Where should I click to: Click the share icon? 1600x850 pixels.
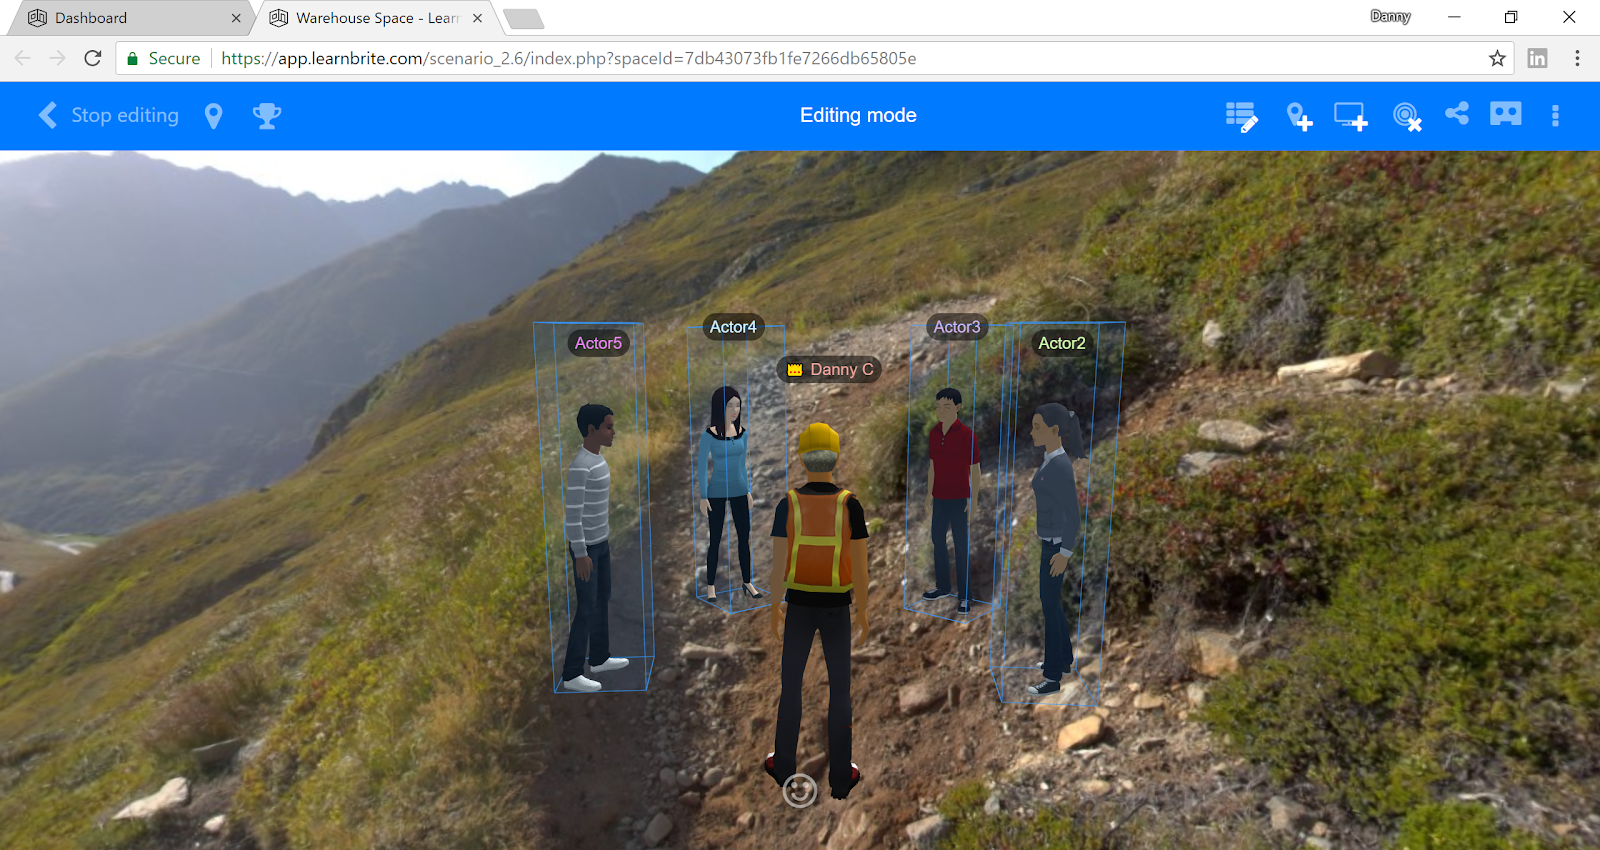click(1457, 114)
